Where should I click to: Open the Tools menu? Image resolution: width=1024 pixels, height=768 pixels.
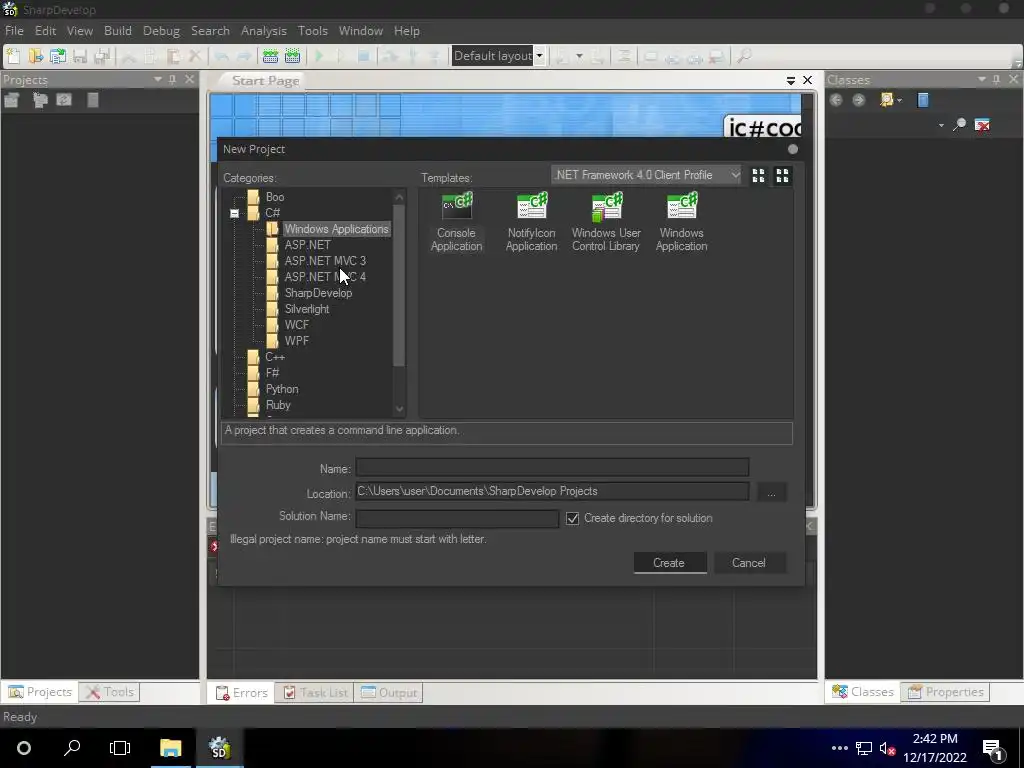click(313, 31)
